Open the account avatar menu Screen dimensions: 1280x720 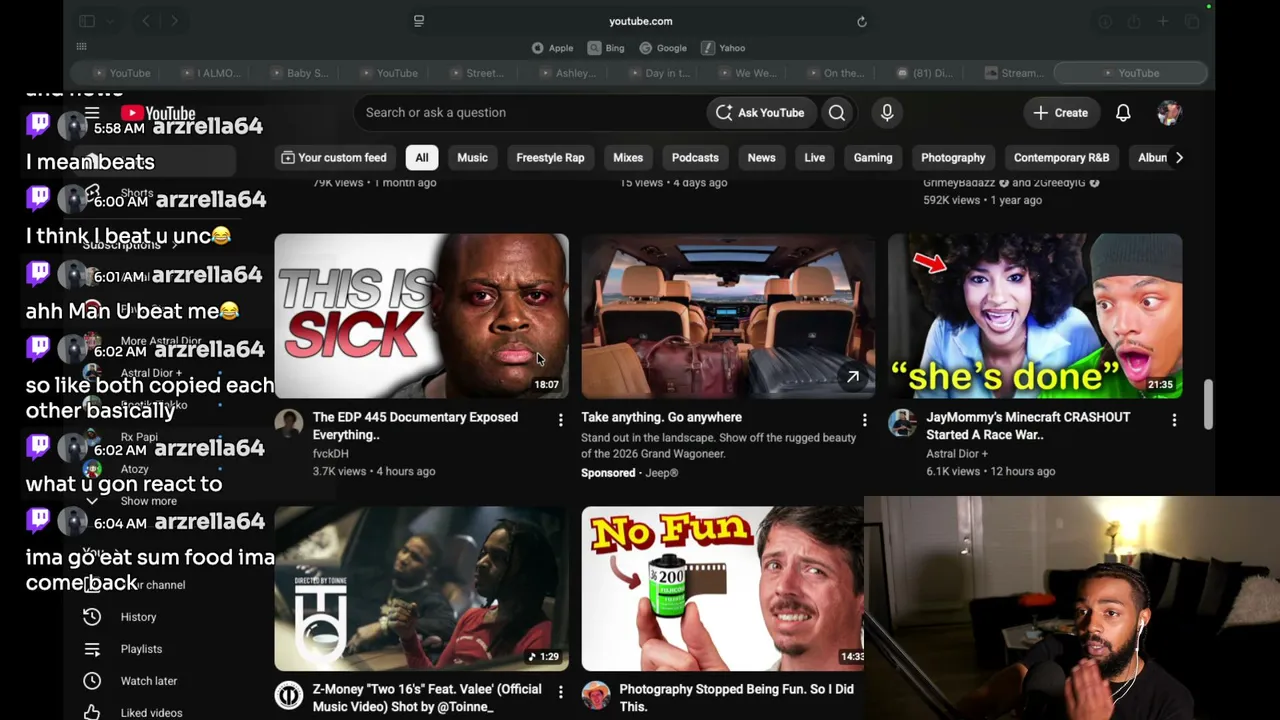click(1169, 113)
